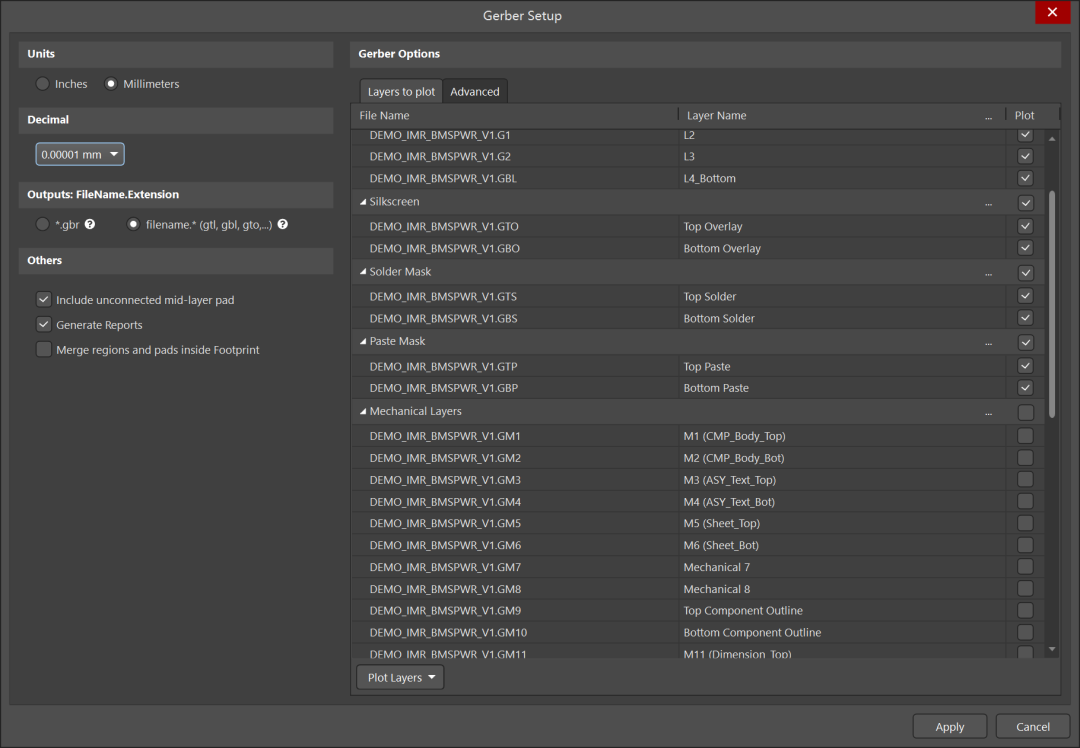Image resolution: width=1080 pixels, height=748 pixels.
Task: Switch to Layers to plot tab
Action: (401, 92)
